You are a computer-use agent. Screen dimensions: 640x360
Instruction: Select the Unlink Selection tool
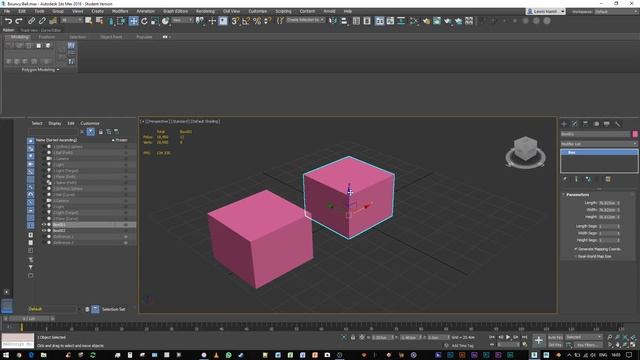click(42, 21)
